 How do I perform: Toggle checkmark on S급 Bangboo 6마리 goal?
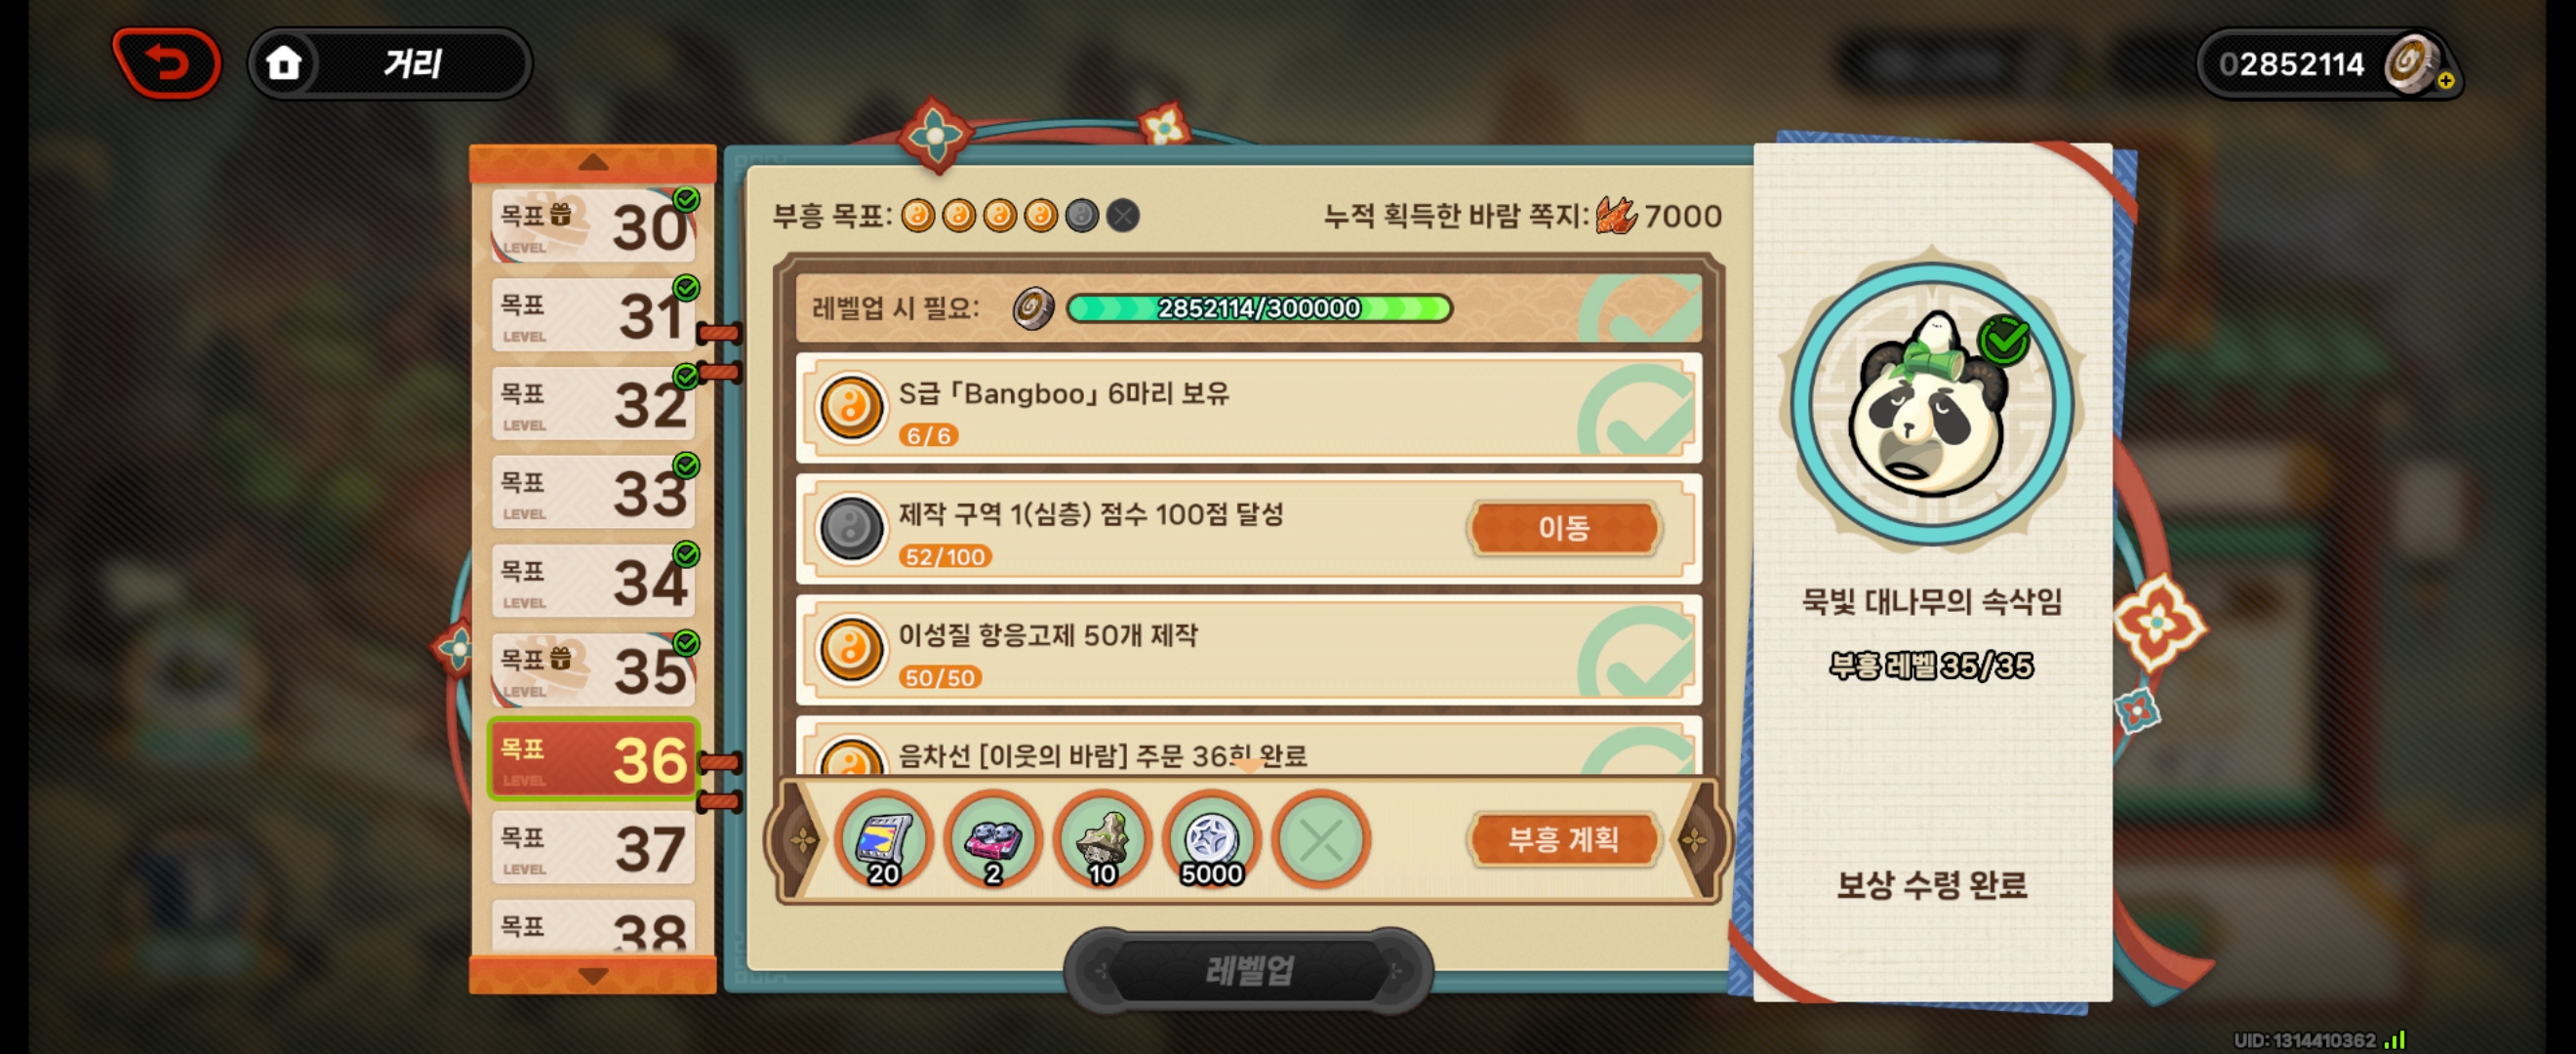[x=1638, y=408]
